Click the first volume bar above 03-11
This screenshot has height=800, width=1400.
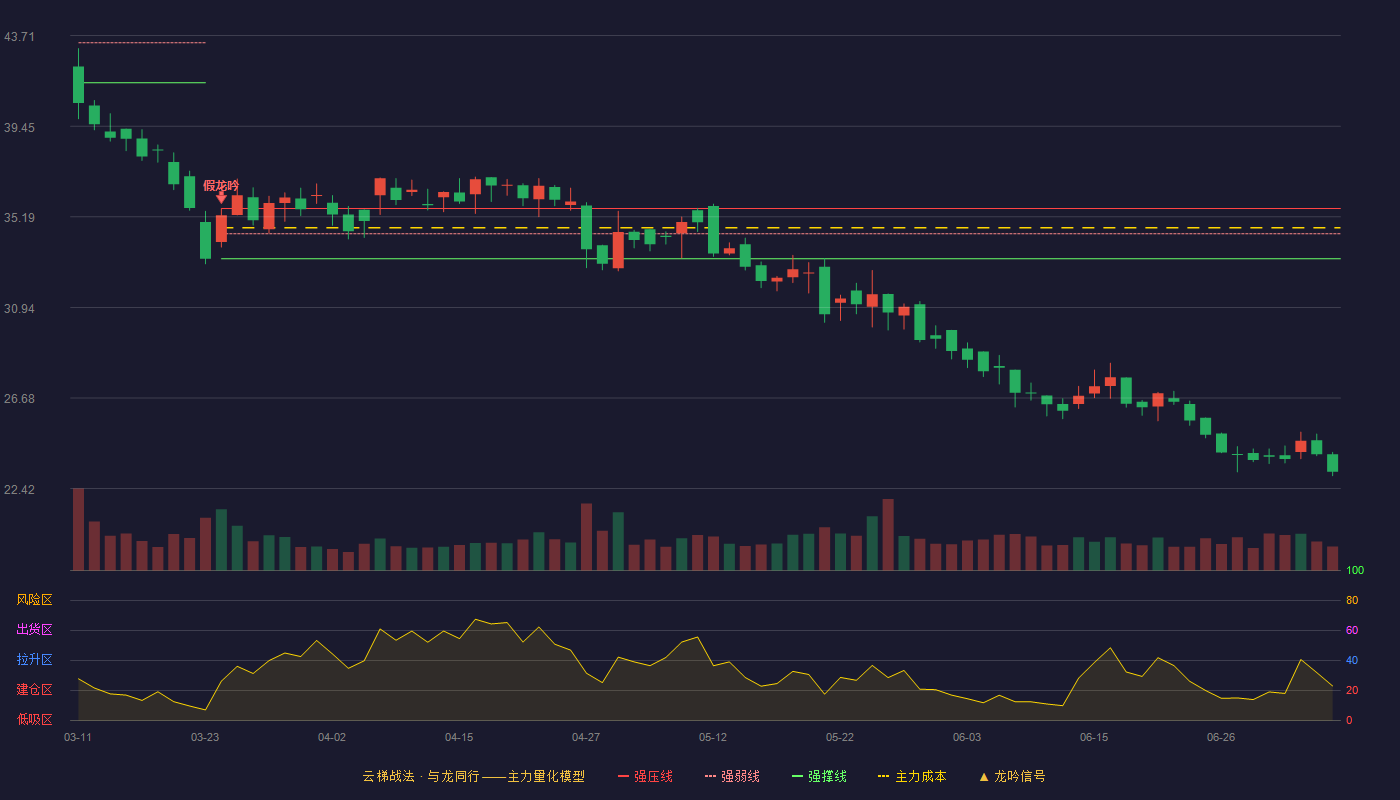click(x=78, y=529)
